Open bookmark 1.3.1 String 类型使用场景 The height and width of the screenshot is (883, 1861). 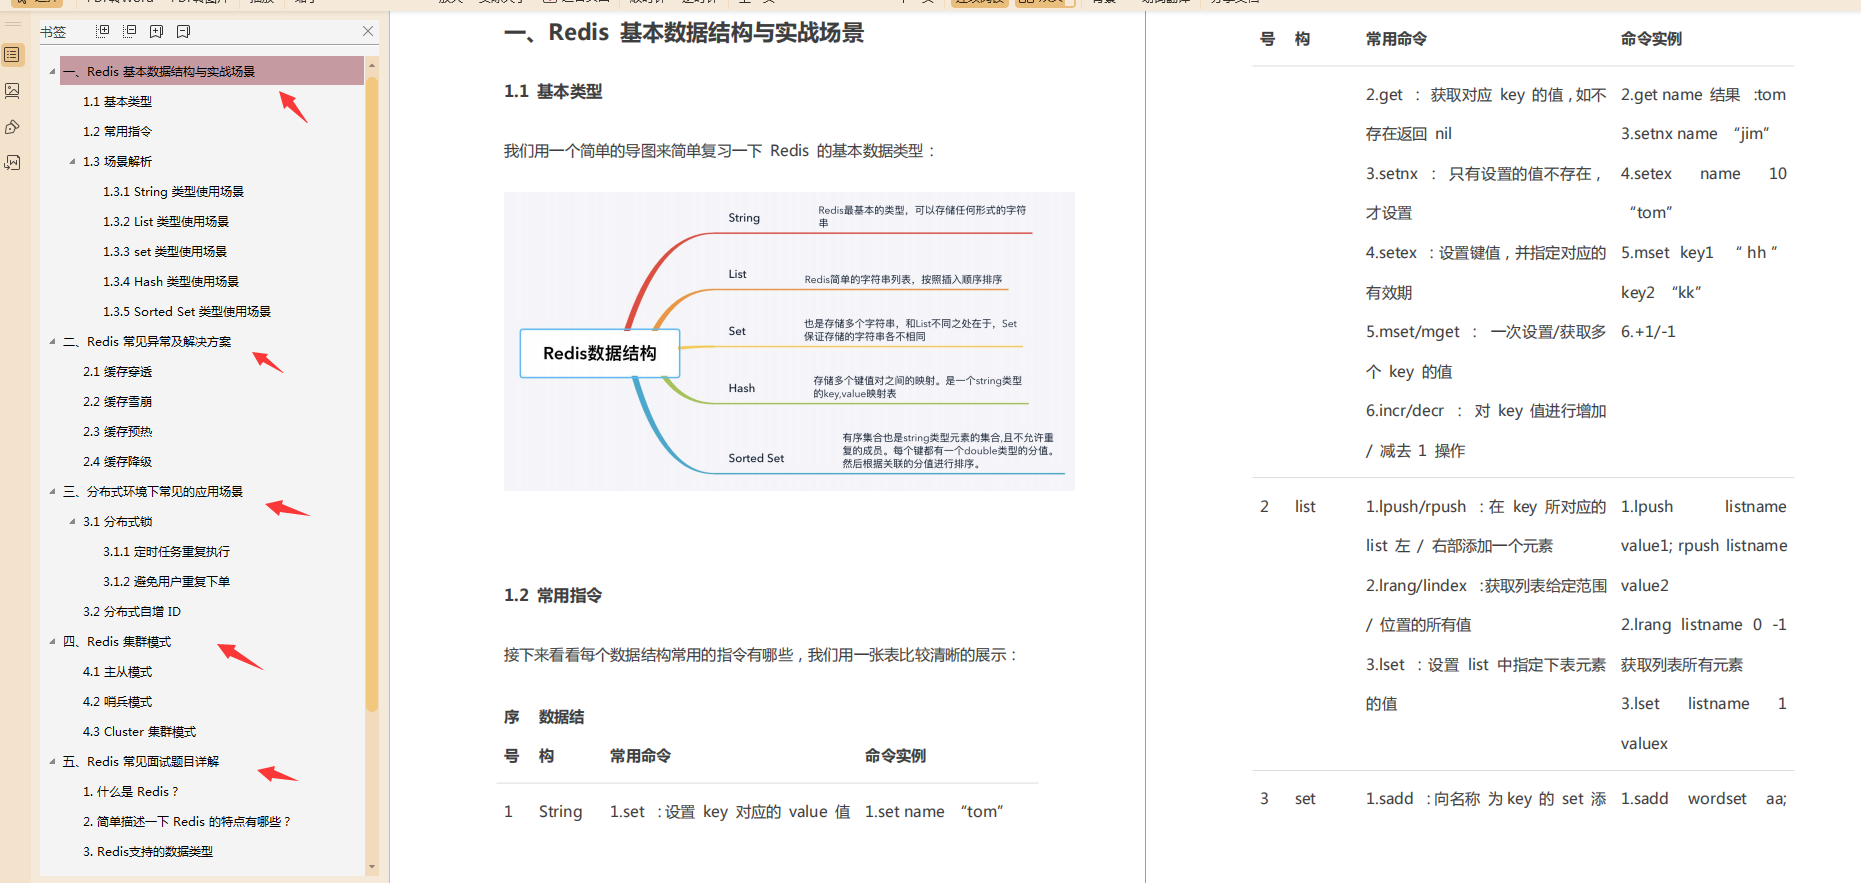tap(173, 192)
